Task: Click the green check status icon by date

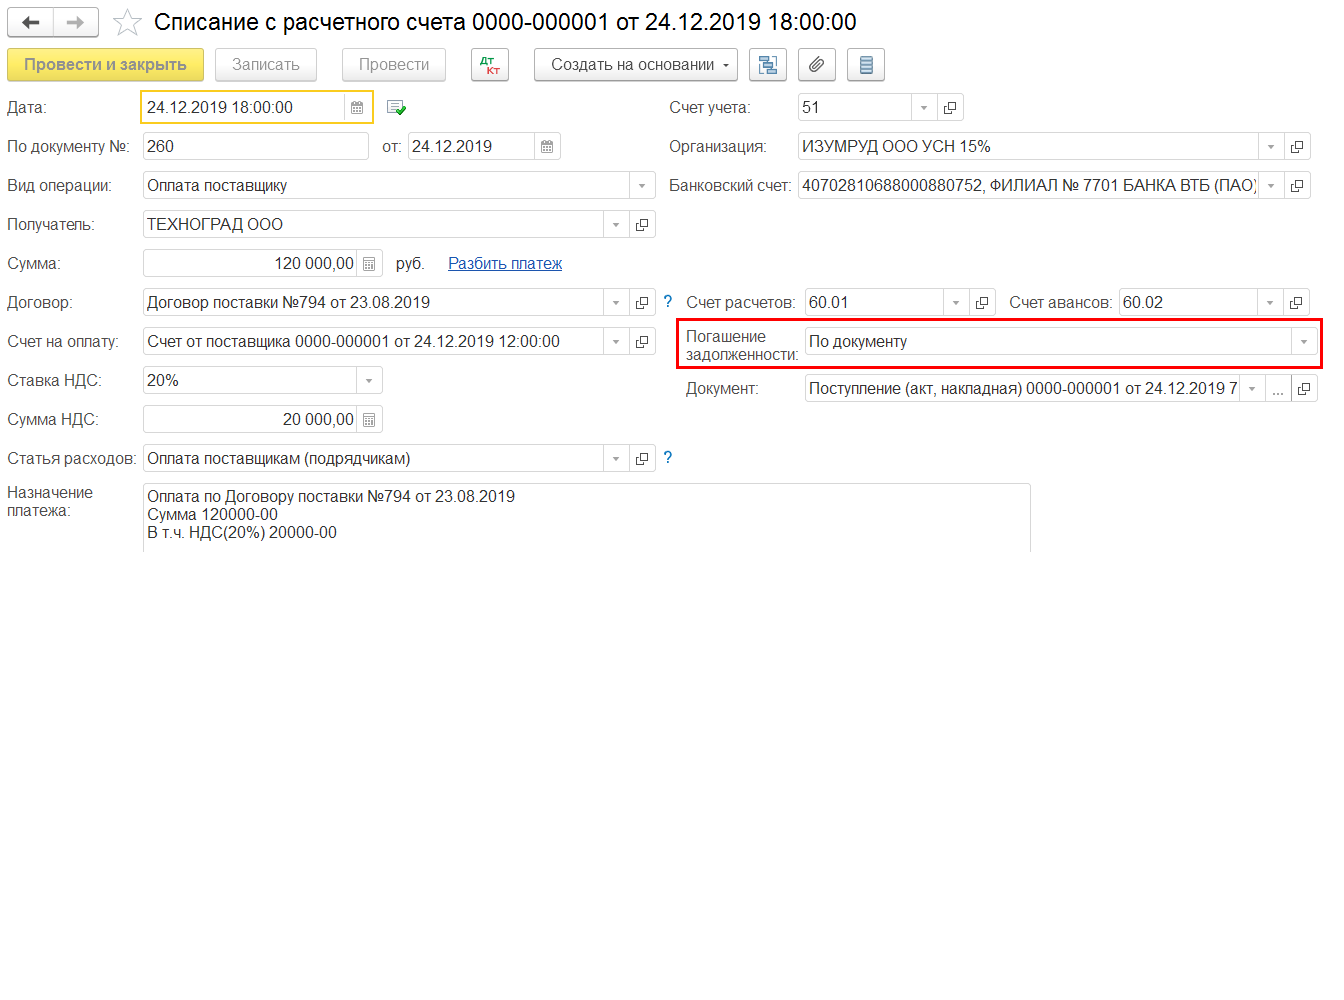Action: (396, 107)
